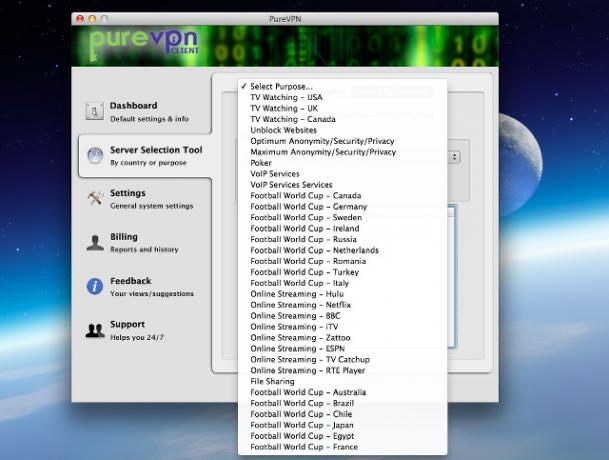Pick Football World Cup - Canada

coord(343,195)
